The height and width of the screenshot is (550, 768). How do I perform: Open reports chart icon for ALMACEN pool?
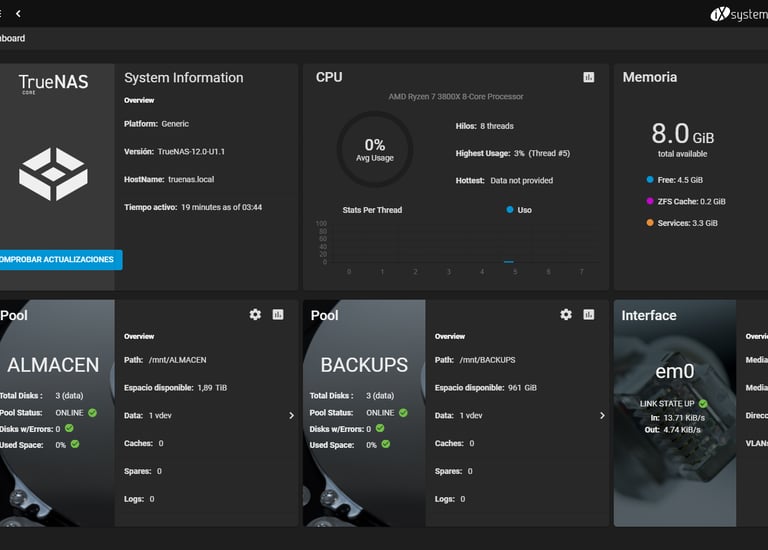click(278, 314)
